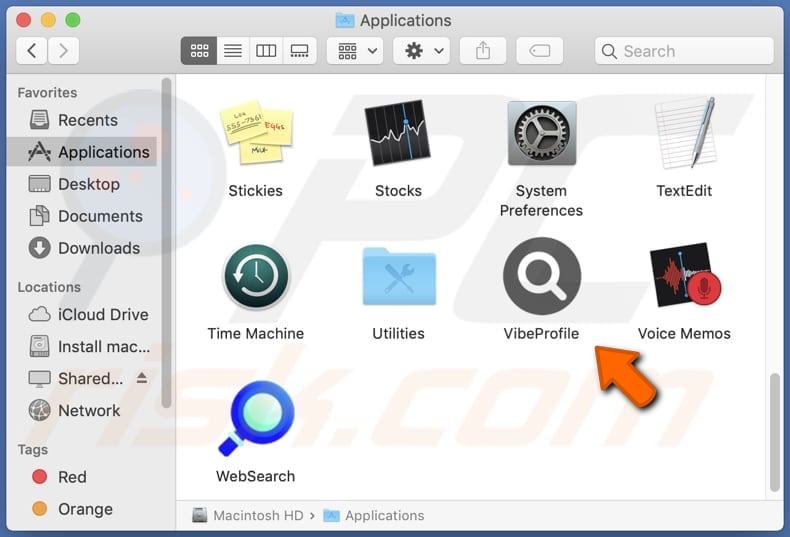
Task: Select the WebSearch app icon
Action: (x=256, y=418)
